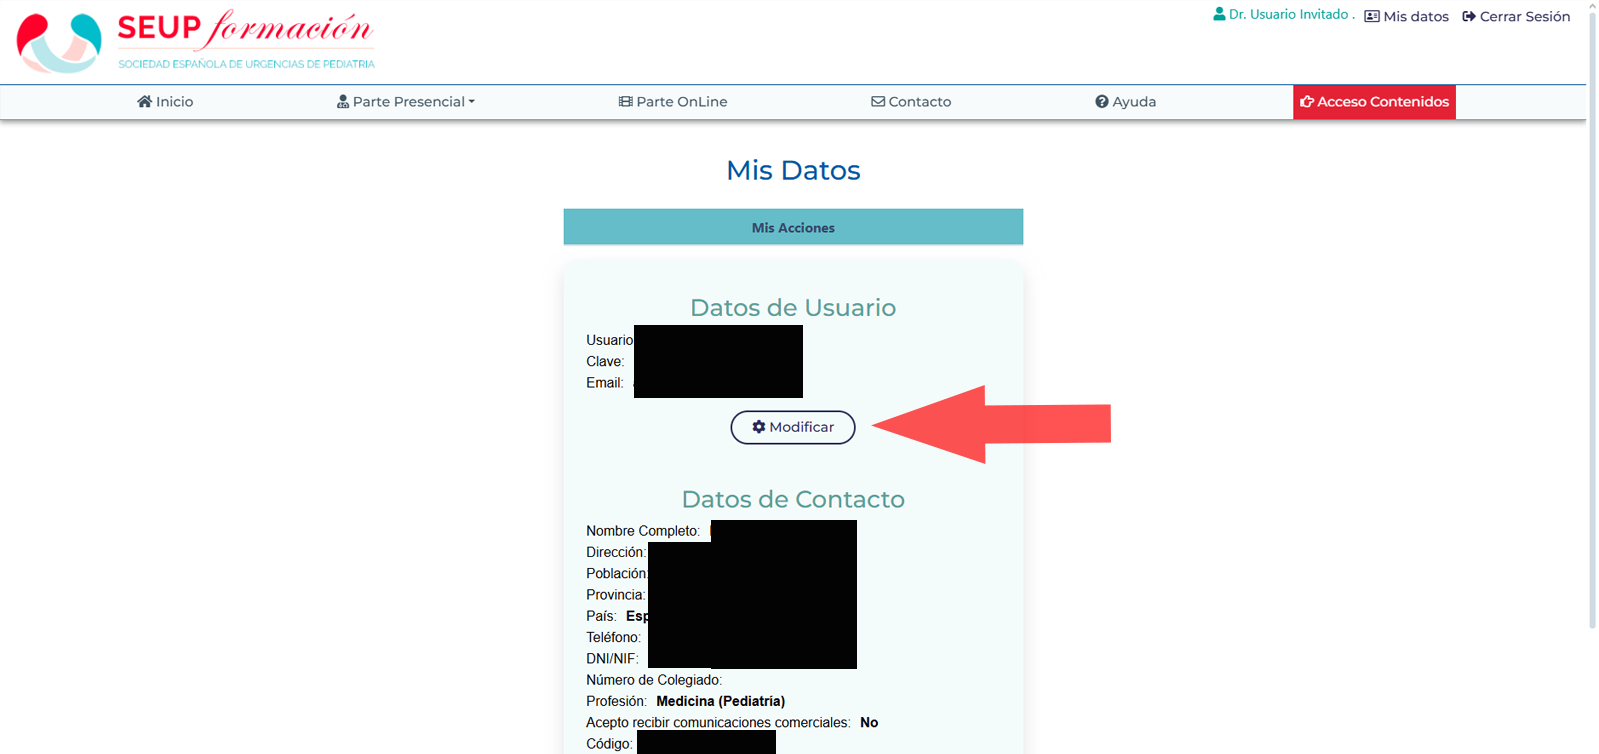Image resolution: width=1599 pixels, height=754 pixels.
Task: Click the gear icon in Modificar
Action: point(759,427)
